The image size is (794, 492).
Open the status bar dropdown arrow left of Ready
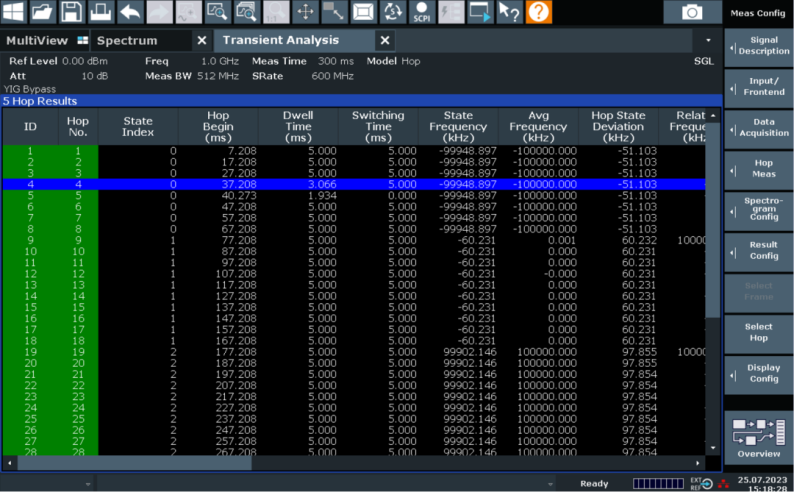click(x=550, y=484)
